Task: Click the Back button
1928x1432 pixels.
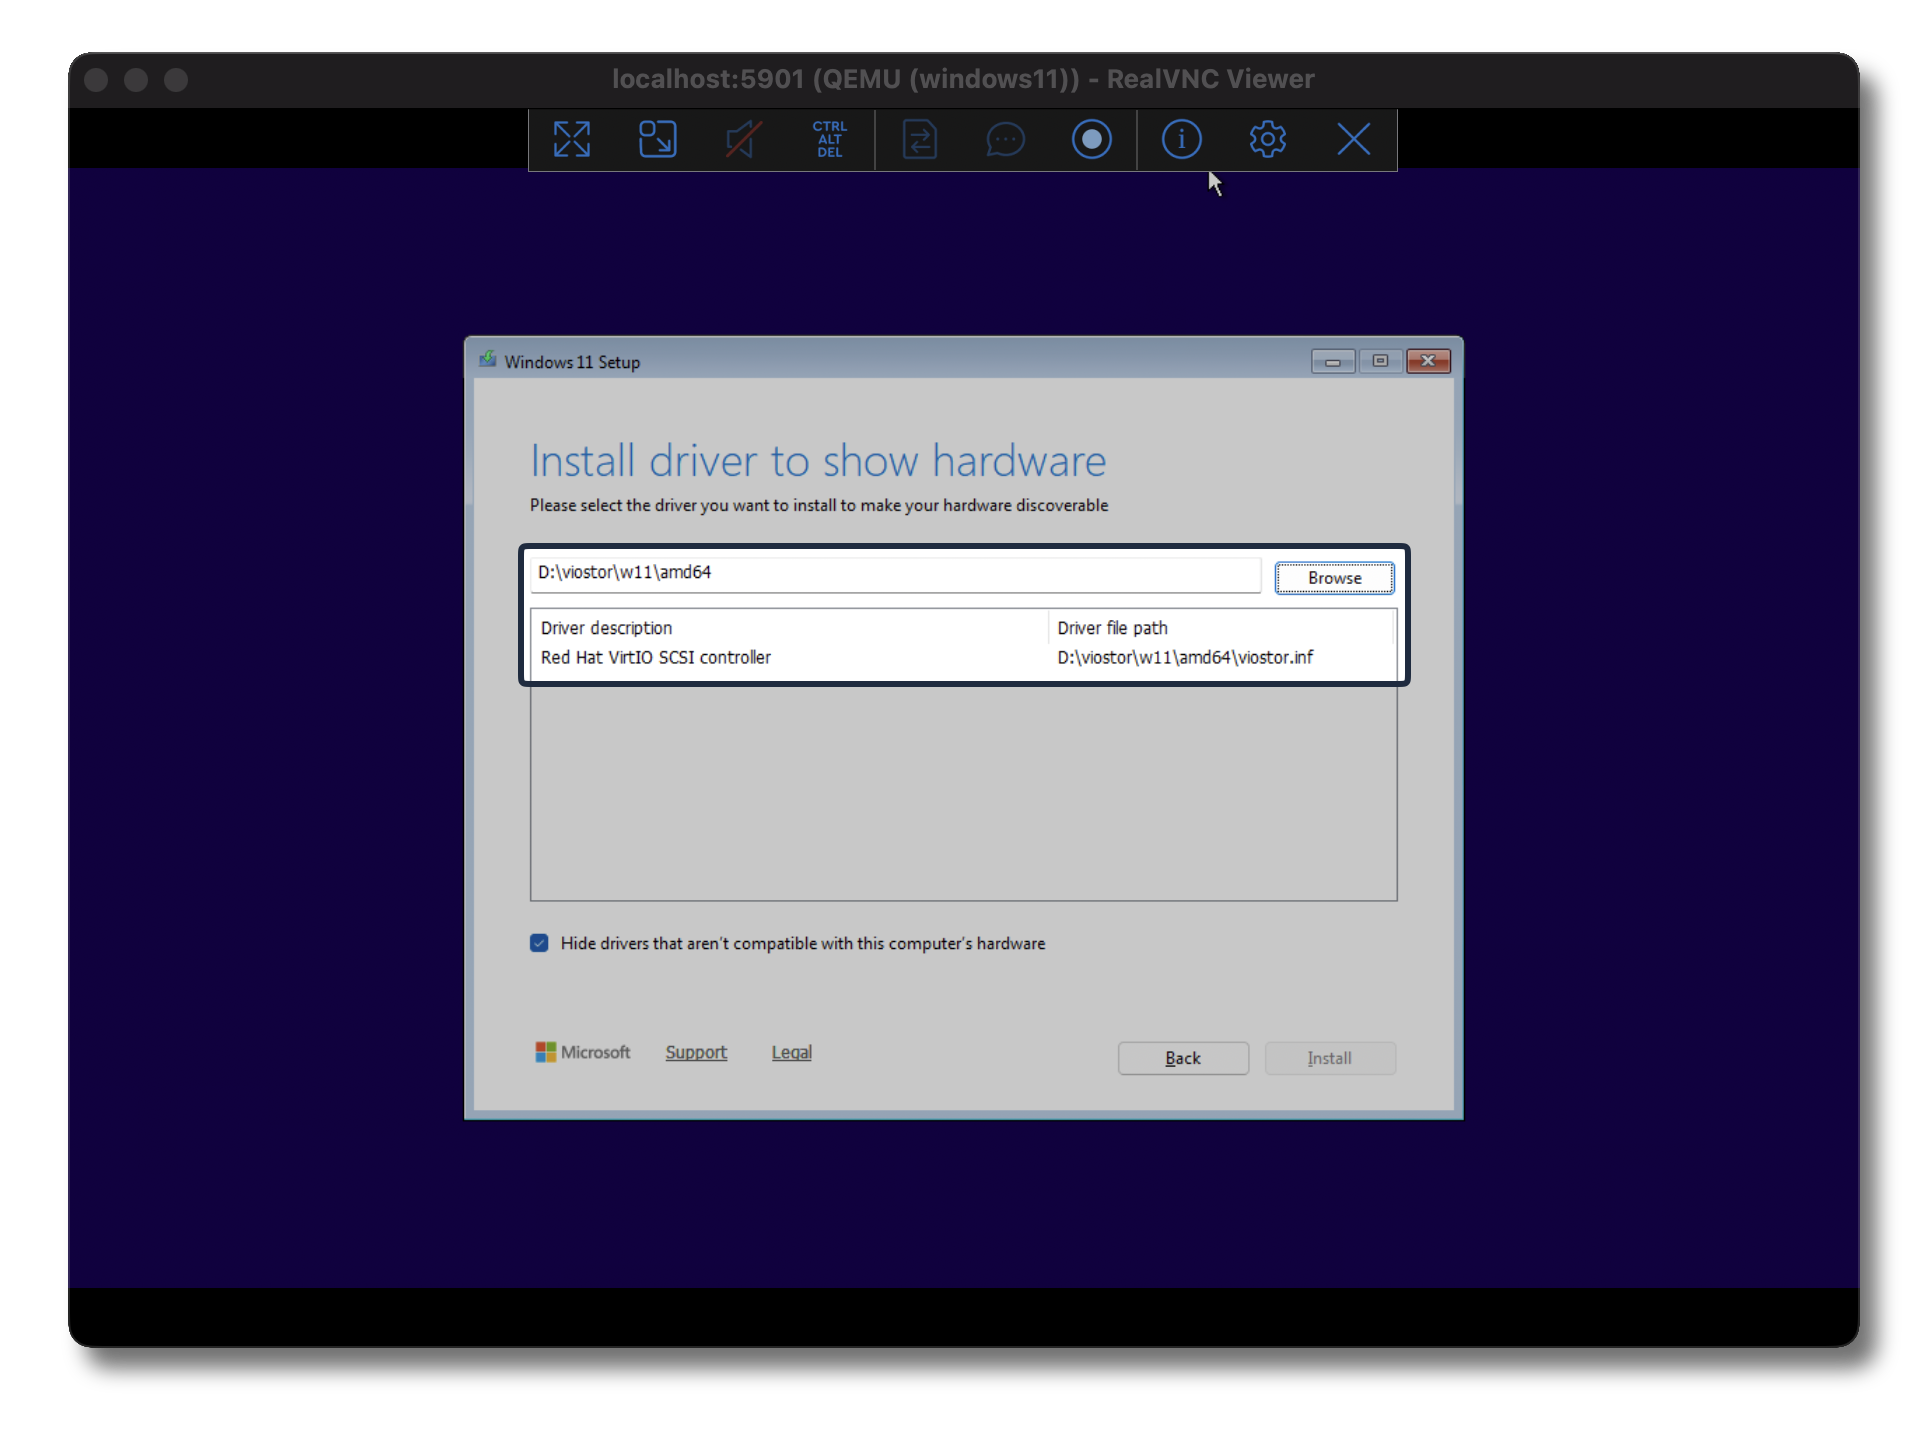Action: (1183, 1058)
